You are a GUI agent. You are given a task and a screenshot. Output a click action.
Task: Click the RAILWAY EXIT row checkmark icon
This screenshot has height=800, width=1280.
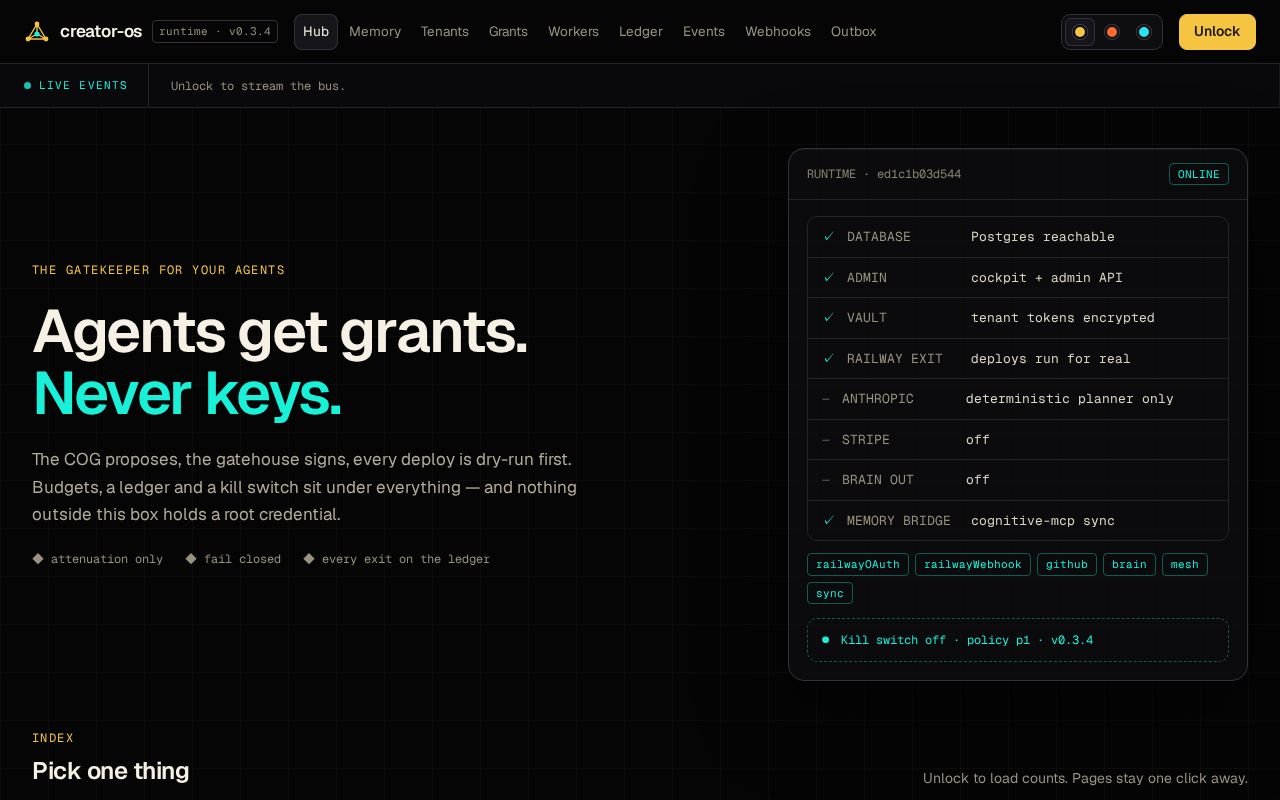829,359
